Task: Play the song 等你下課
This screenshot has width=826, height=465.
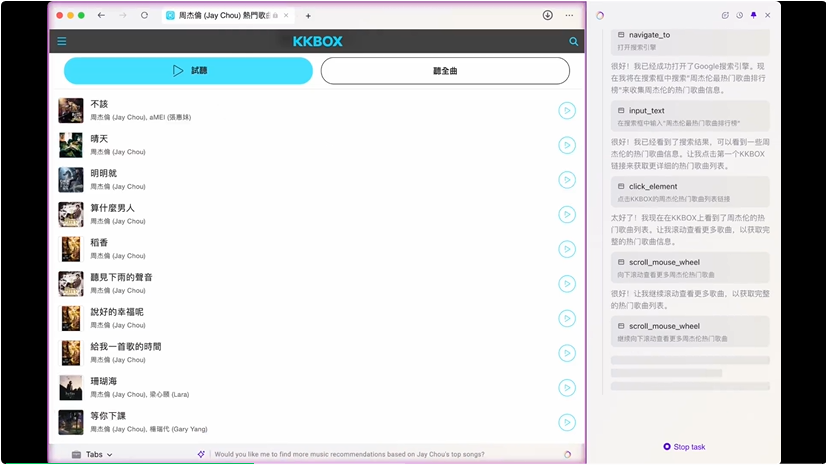Action: [x=567, y=422]
